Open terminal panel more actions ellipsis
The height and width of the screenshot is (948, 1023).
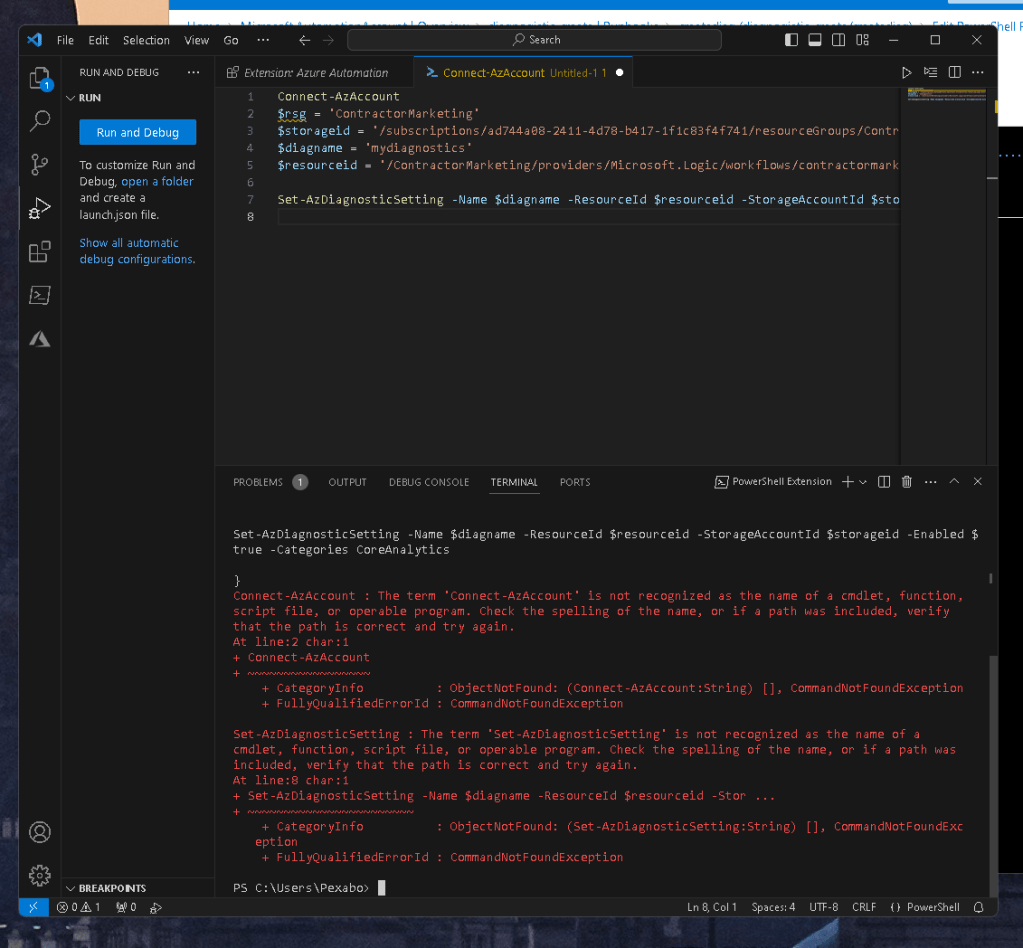click(x=931, y=482)
